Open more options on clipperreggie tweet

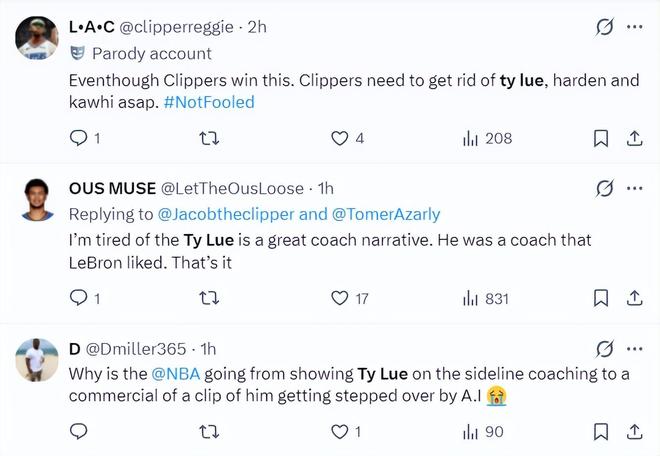(x=634, y=28)
